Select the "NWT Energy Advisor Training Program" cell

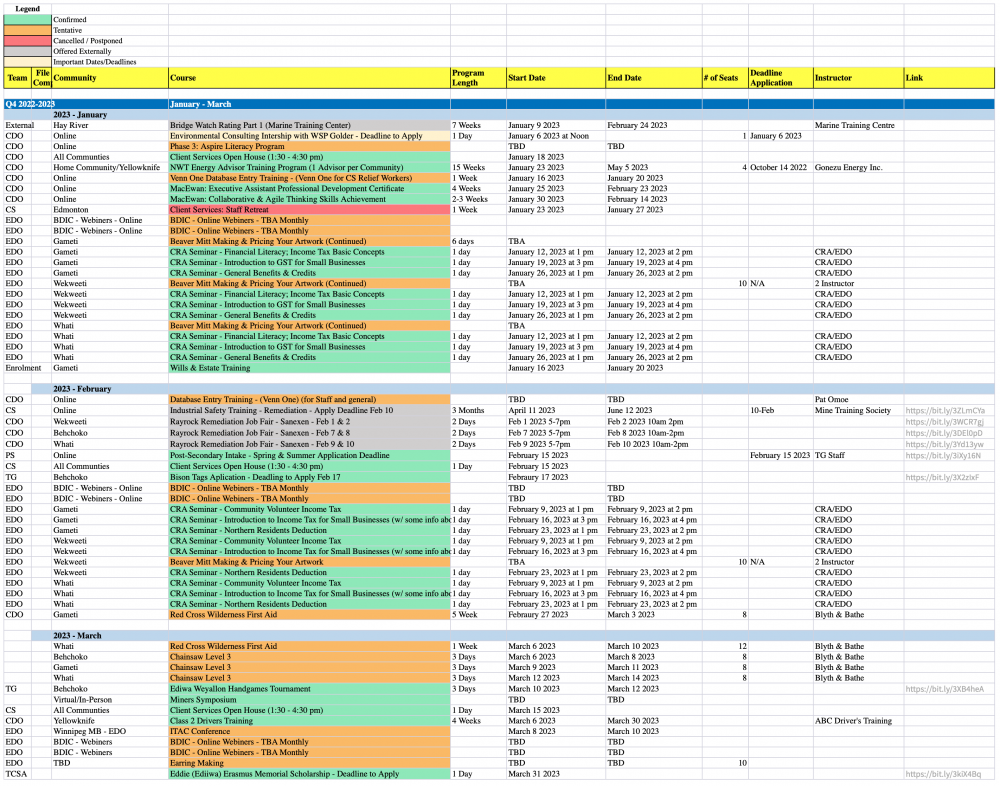pyautogui.click(x=309, y=168)
